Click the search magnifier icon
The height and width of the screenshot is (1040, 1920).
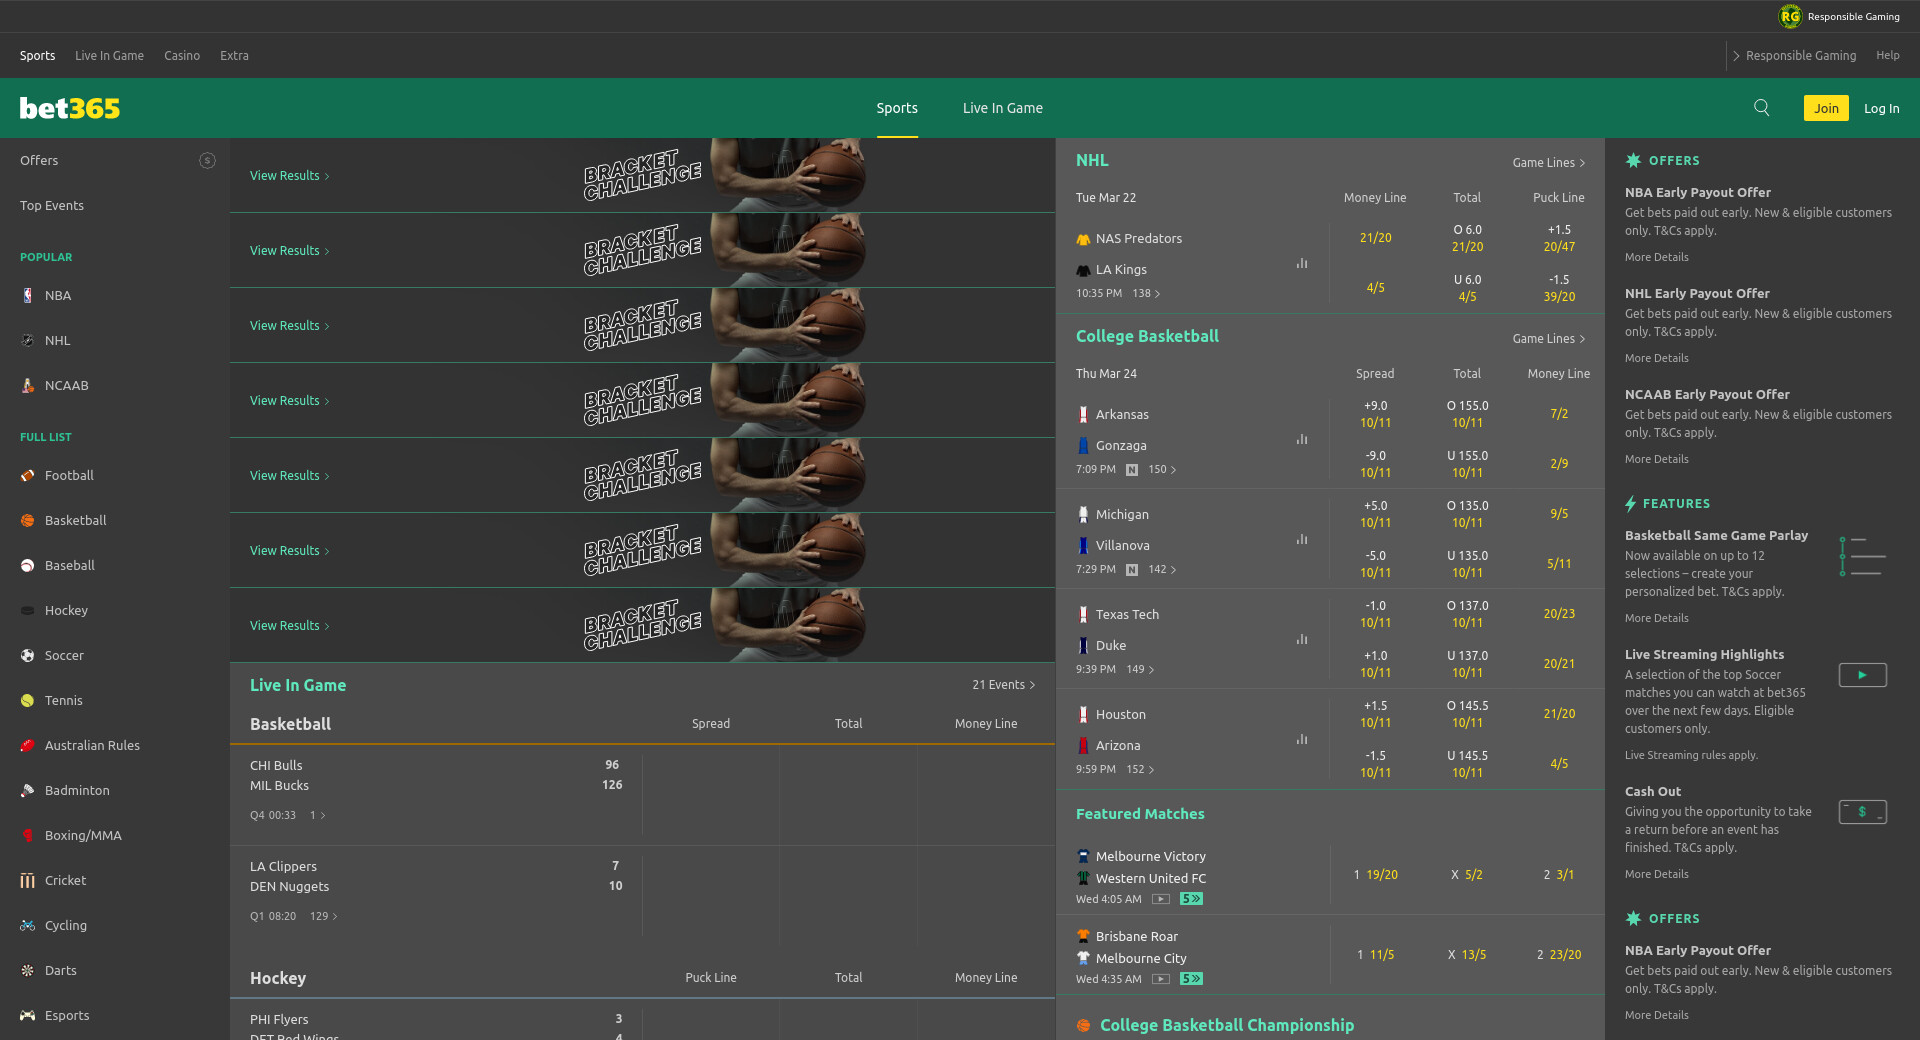[x=1761, y=108]
